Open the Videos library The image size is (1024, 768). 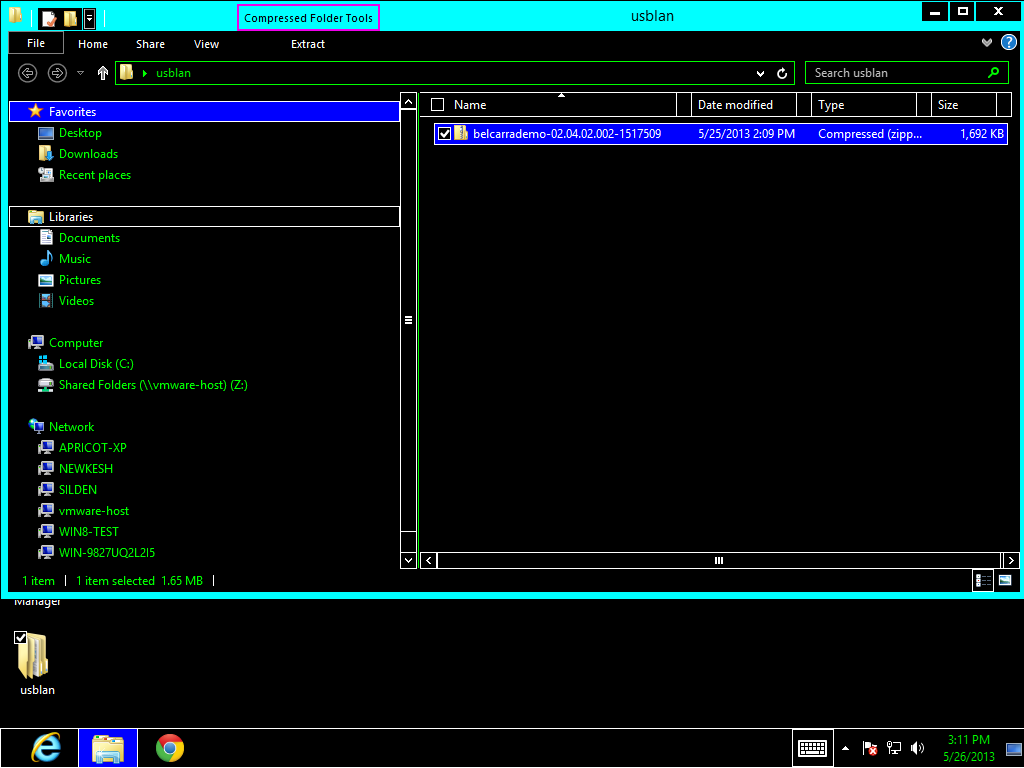76,300
